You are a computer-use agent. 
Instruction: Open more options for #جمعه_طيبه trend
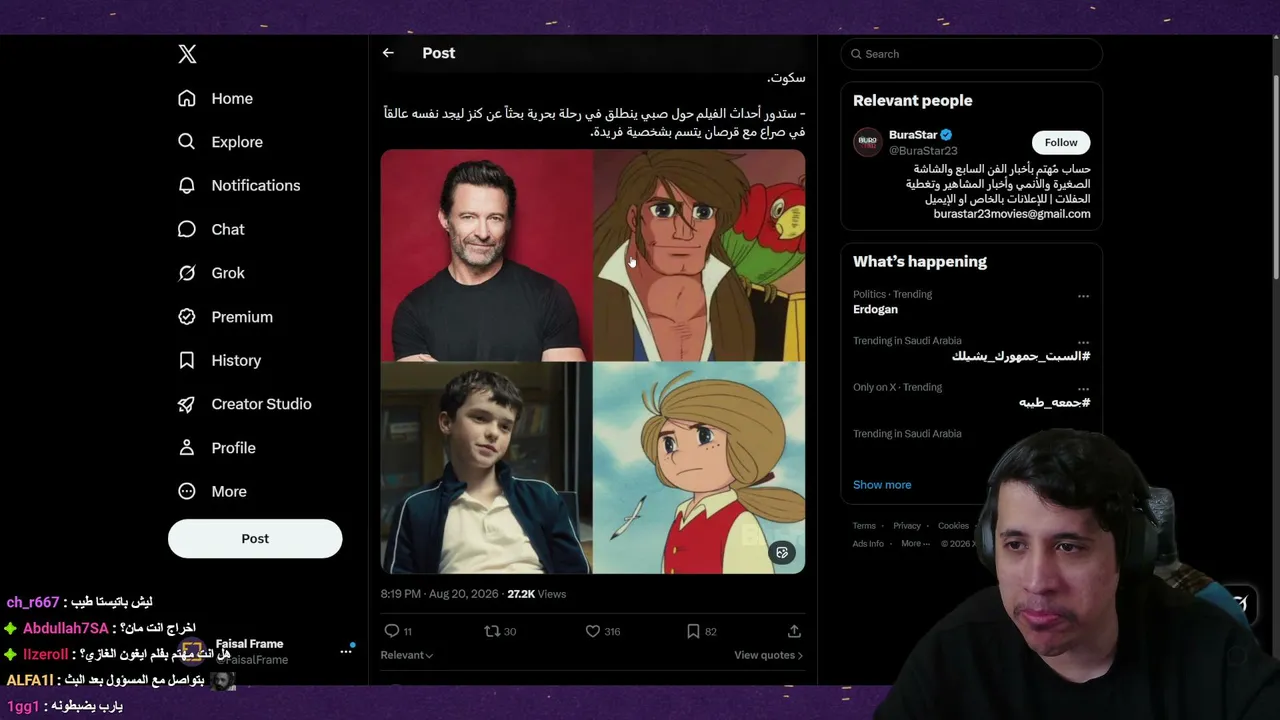(x=1083, y=388)
